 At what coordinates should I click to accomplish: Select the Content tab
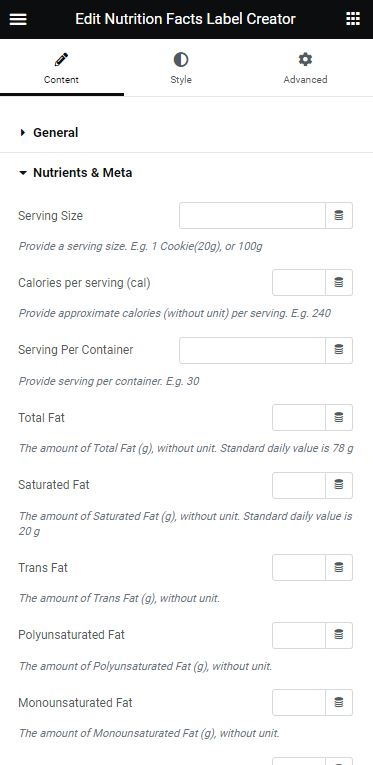(61, 68)
